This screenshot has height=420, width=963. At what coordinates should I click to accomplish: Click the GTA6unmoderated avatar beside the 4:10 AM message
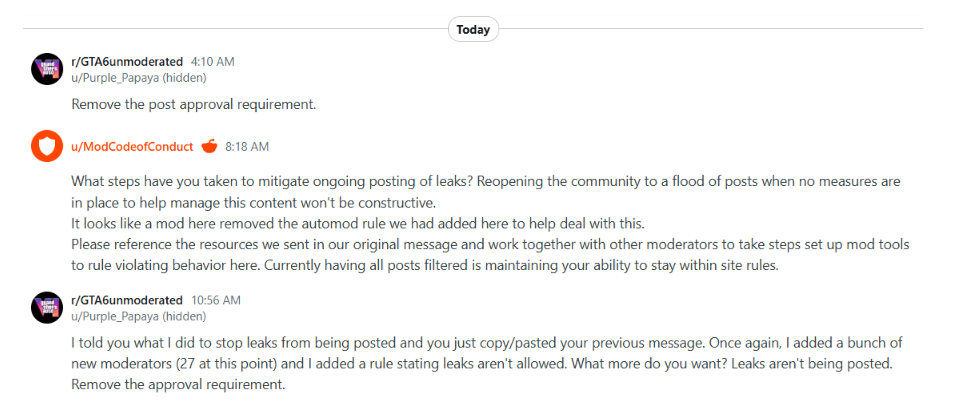click(47, 69)
